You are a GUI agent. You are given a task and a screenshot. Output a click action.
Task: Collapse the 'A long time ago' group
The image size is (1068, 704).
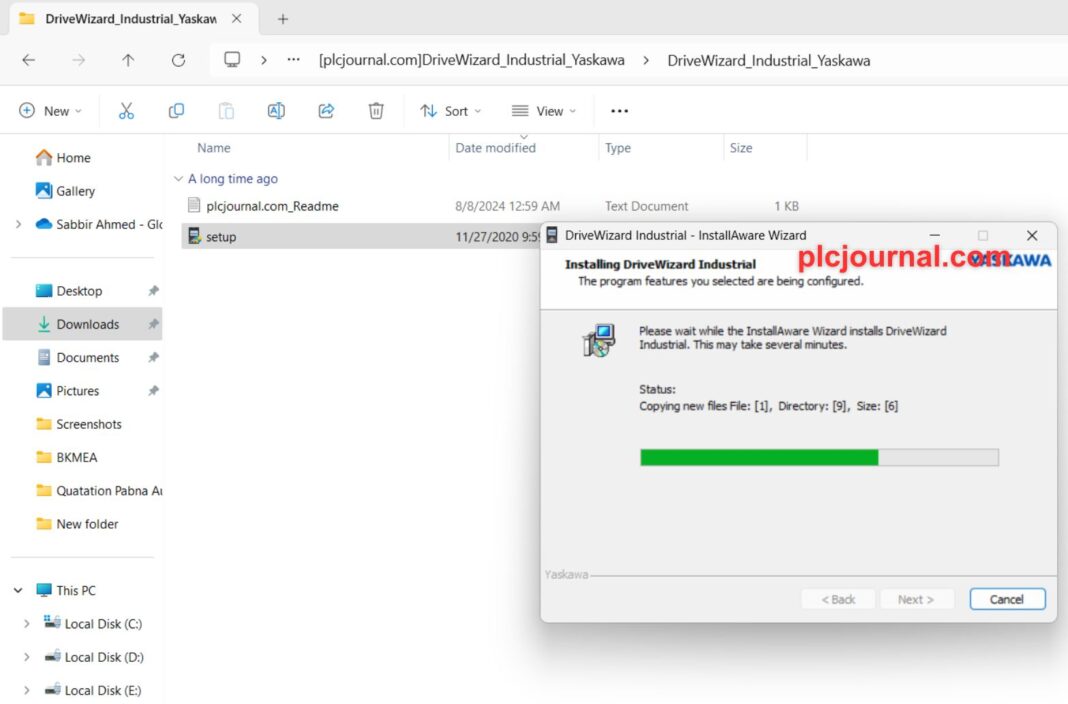coord(178,178)
